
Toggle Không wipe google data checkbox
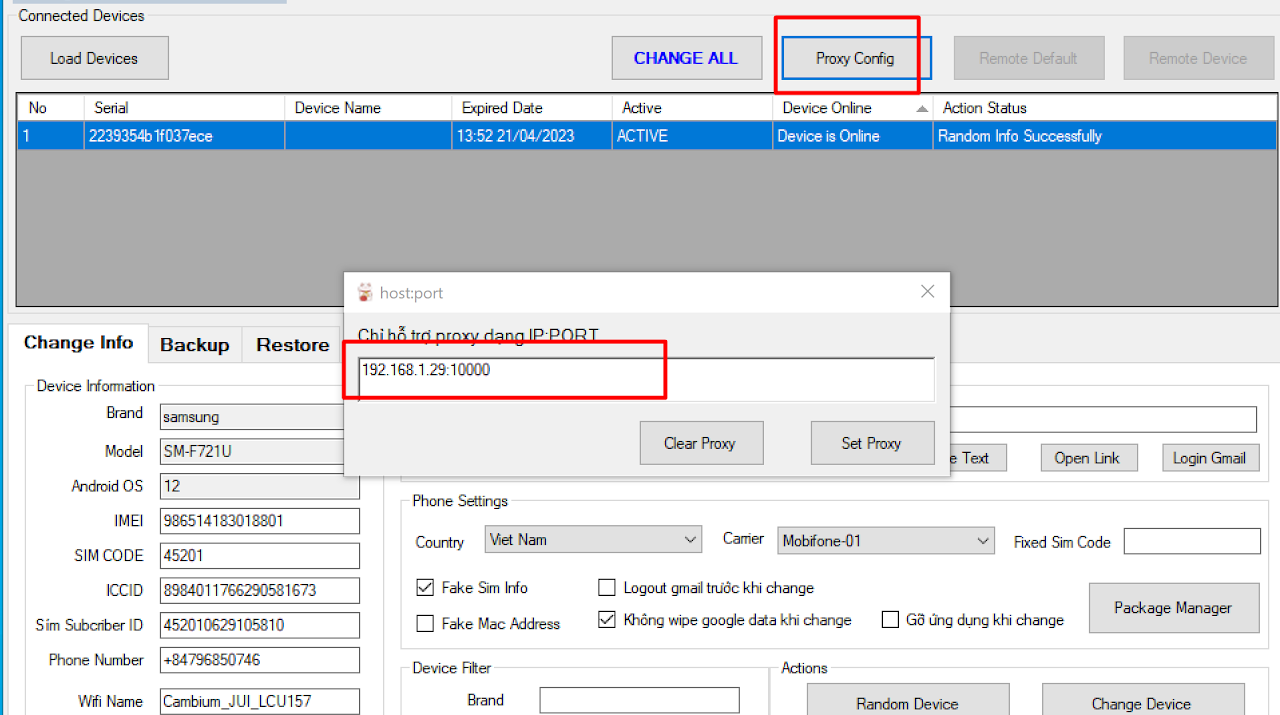click(607, 620)
